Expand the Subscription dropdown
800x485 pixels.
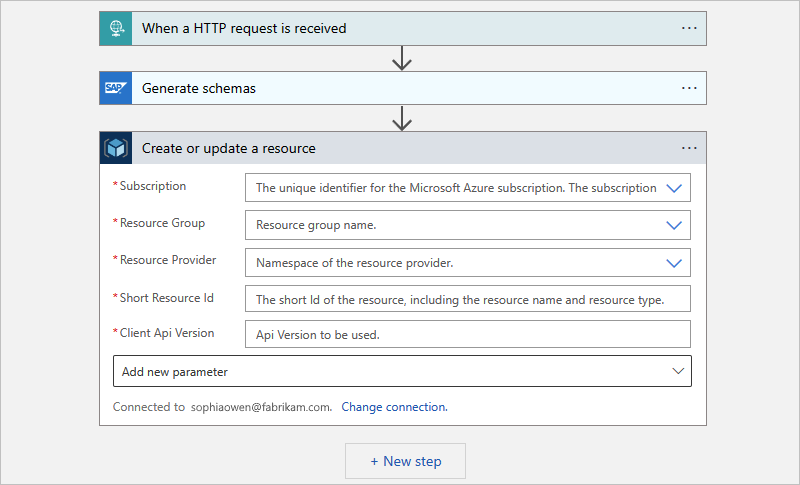coord(674,188)
